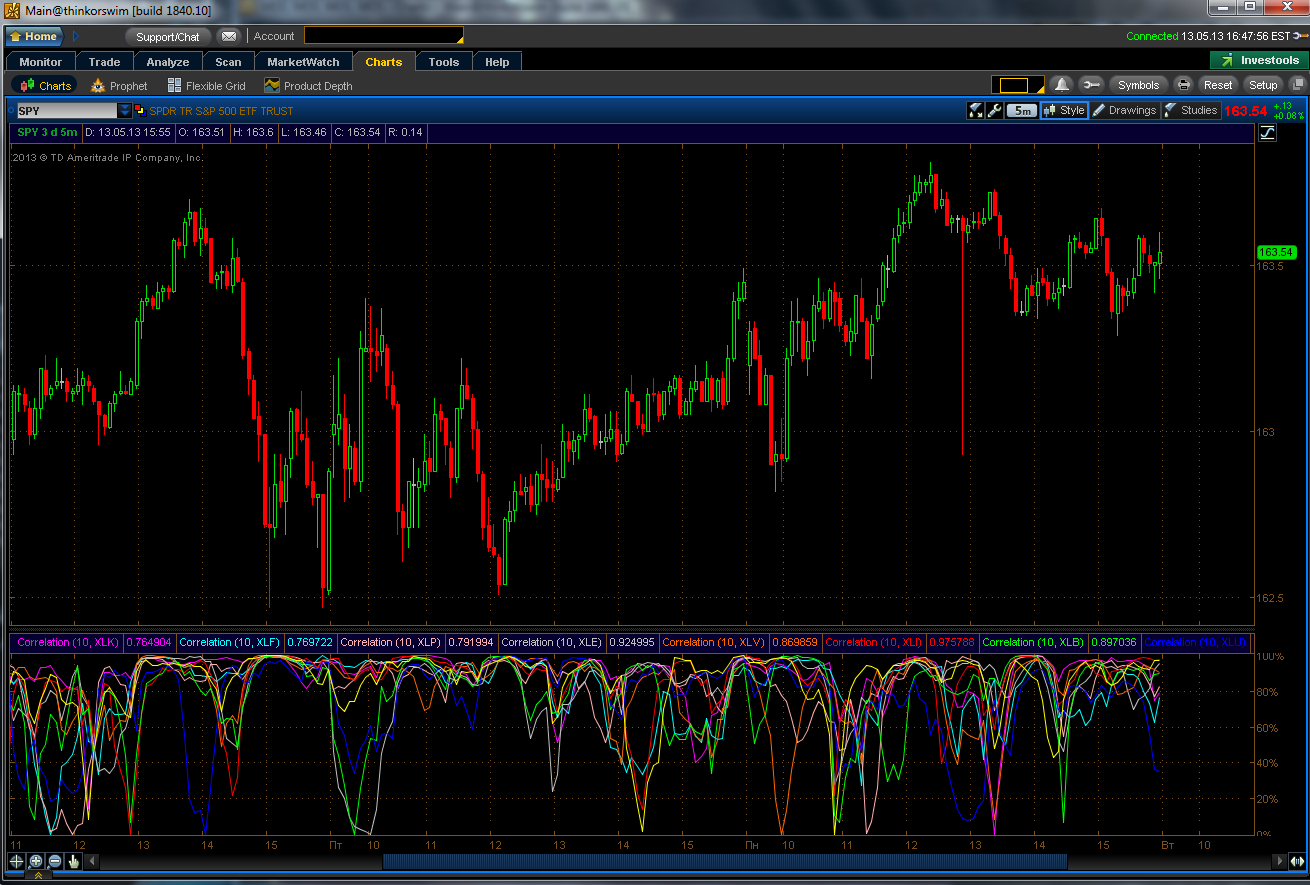The height and width of the screenshot is (885, 1310).
Task: Open the 5m timeframe selector
Action: 1021,111
